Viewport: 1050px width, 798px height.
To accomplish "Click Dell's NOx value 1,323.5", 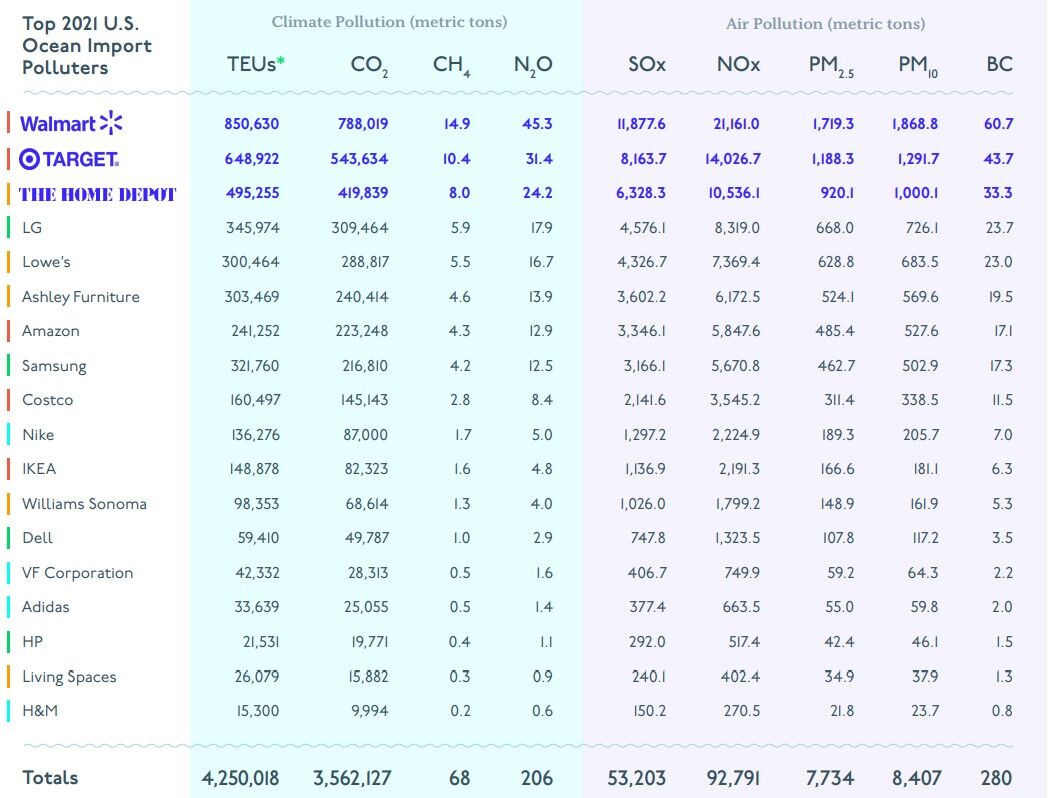I will click(737, 538).
